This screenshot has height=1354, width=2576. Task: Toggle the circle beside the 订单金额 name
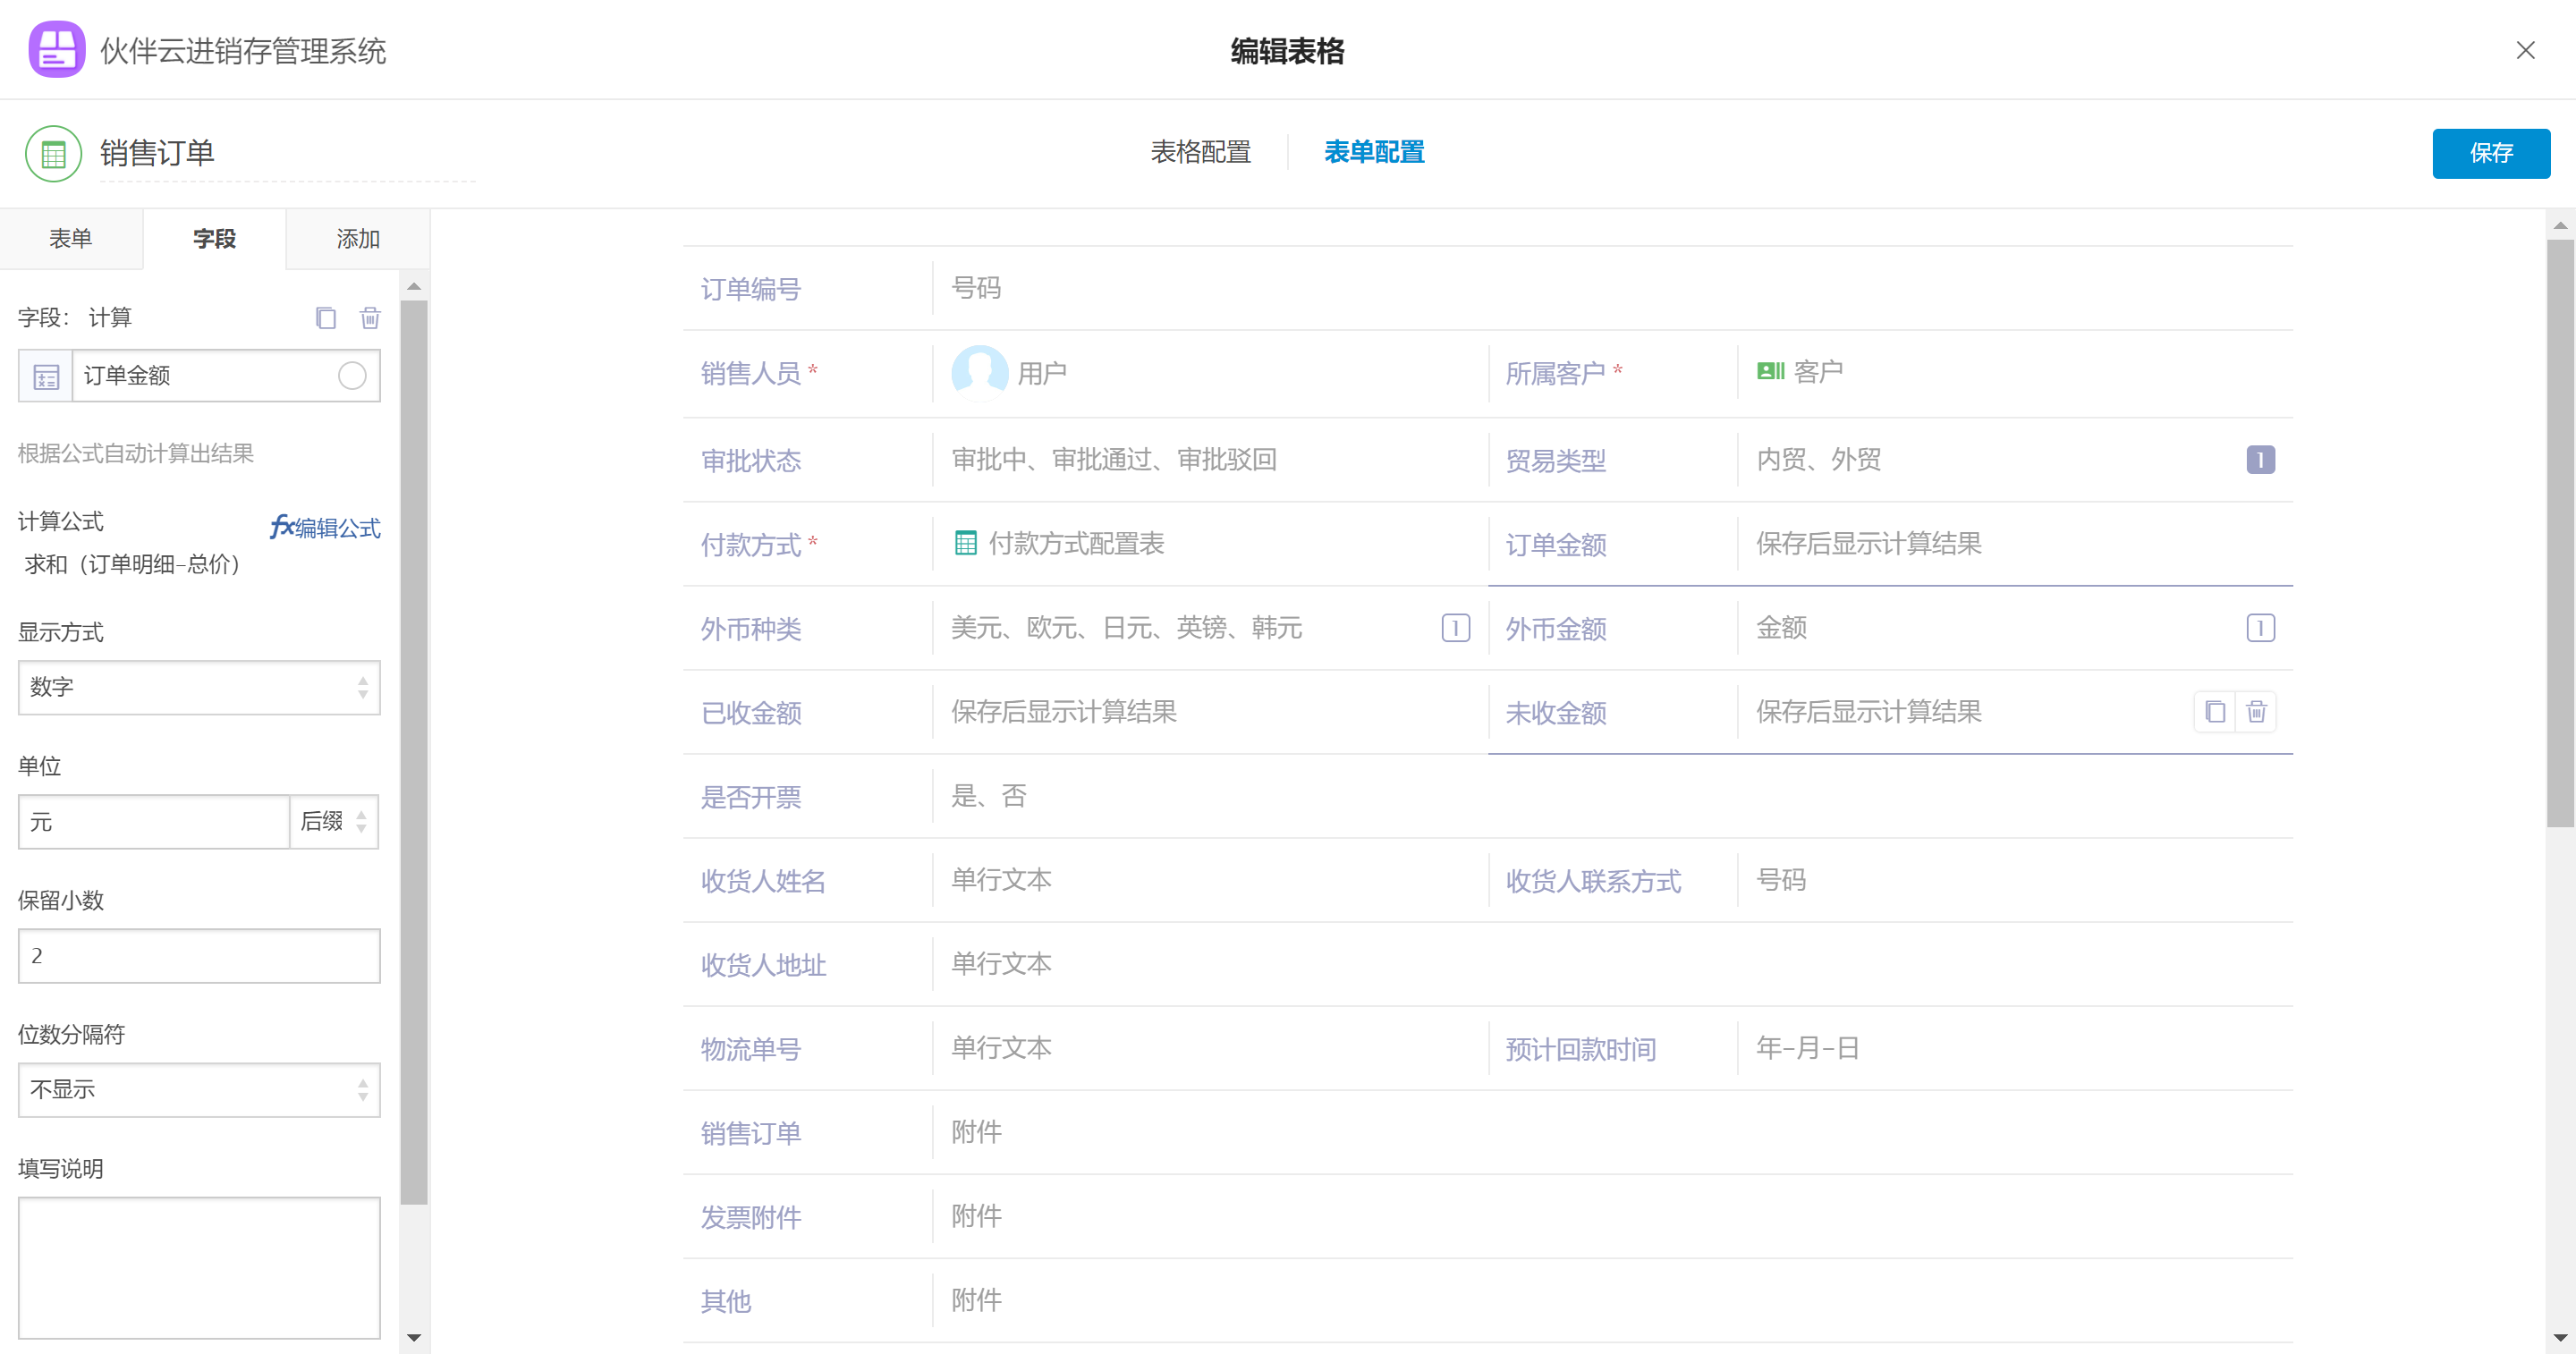pyautogui.click(x=352, y=376)
